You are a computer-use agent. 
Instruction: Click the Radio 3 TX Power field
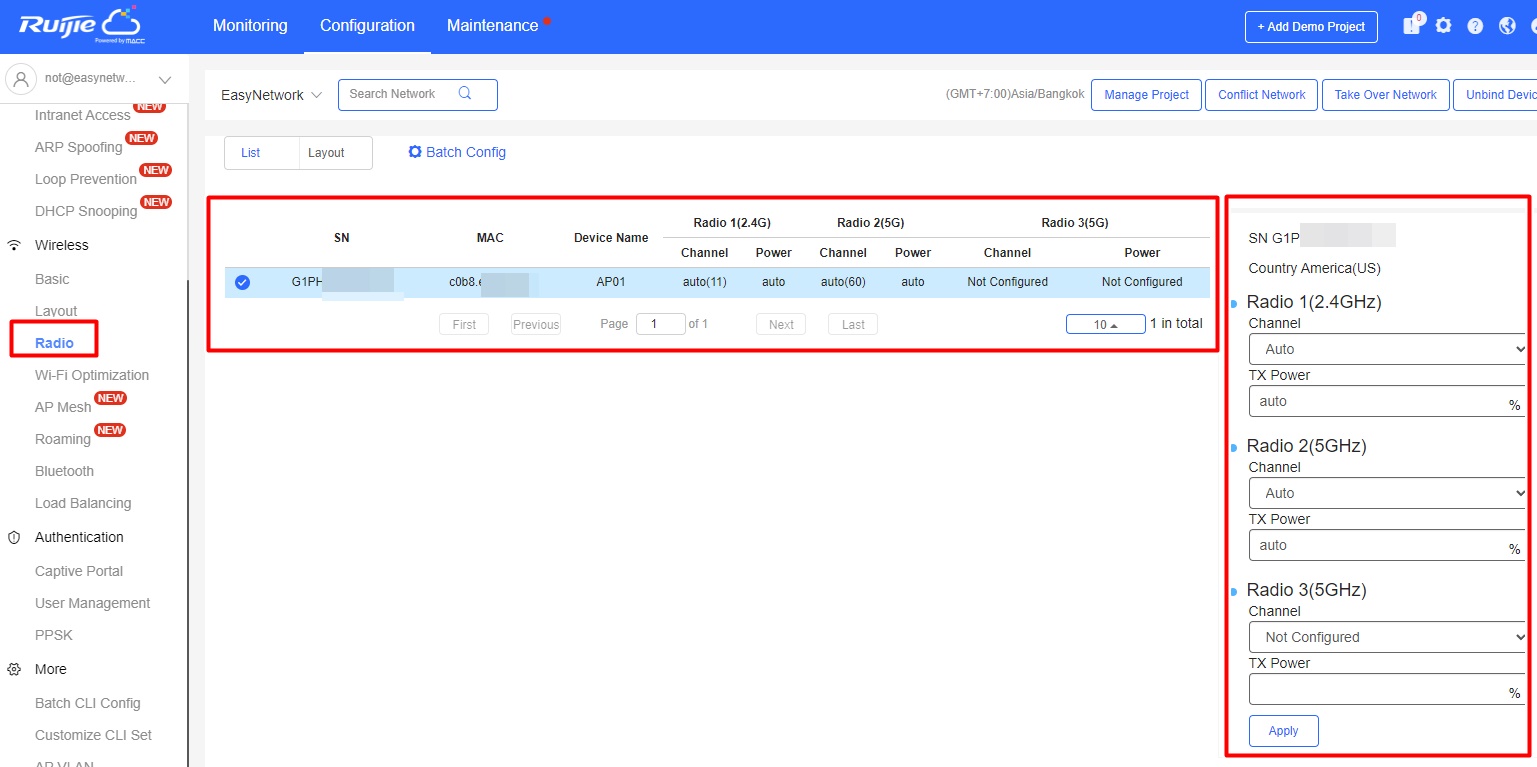[1388, 689]
